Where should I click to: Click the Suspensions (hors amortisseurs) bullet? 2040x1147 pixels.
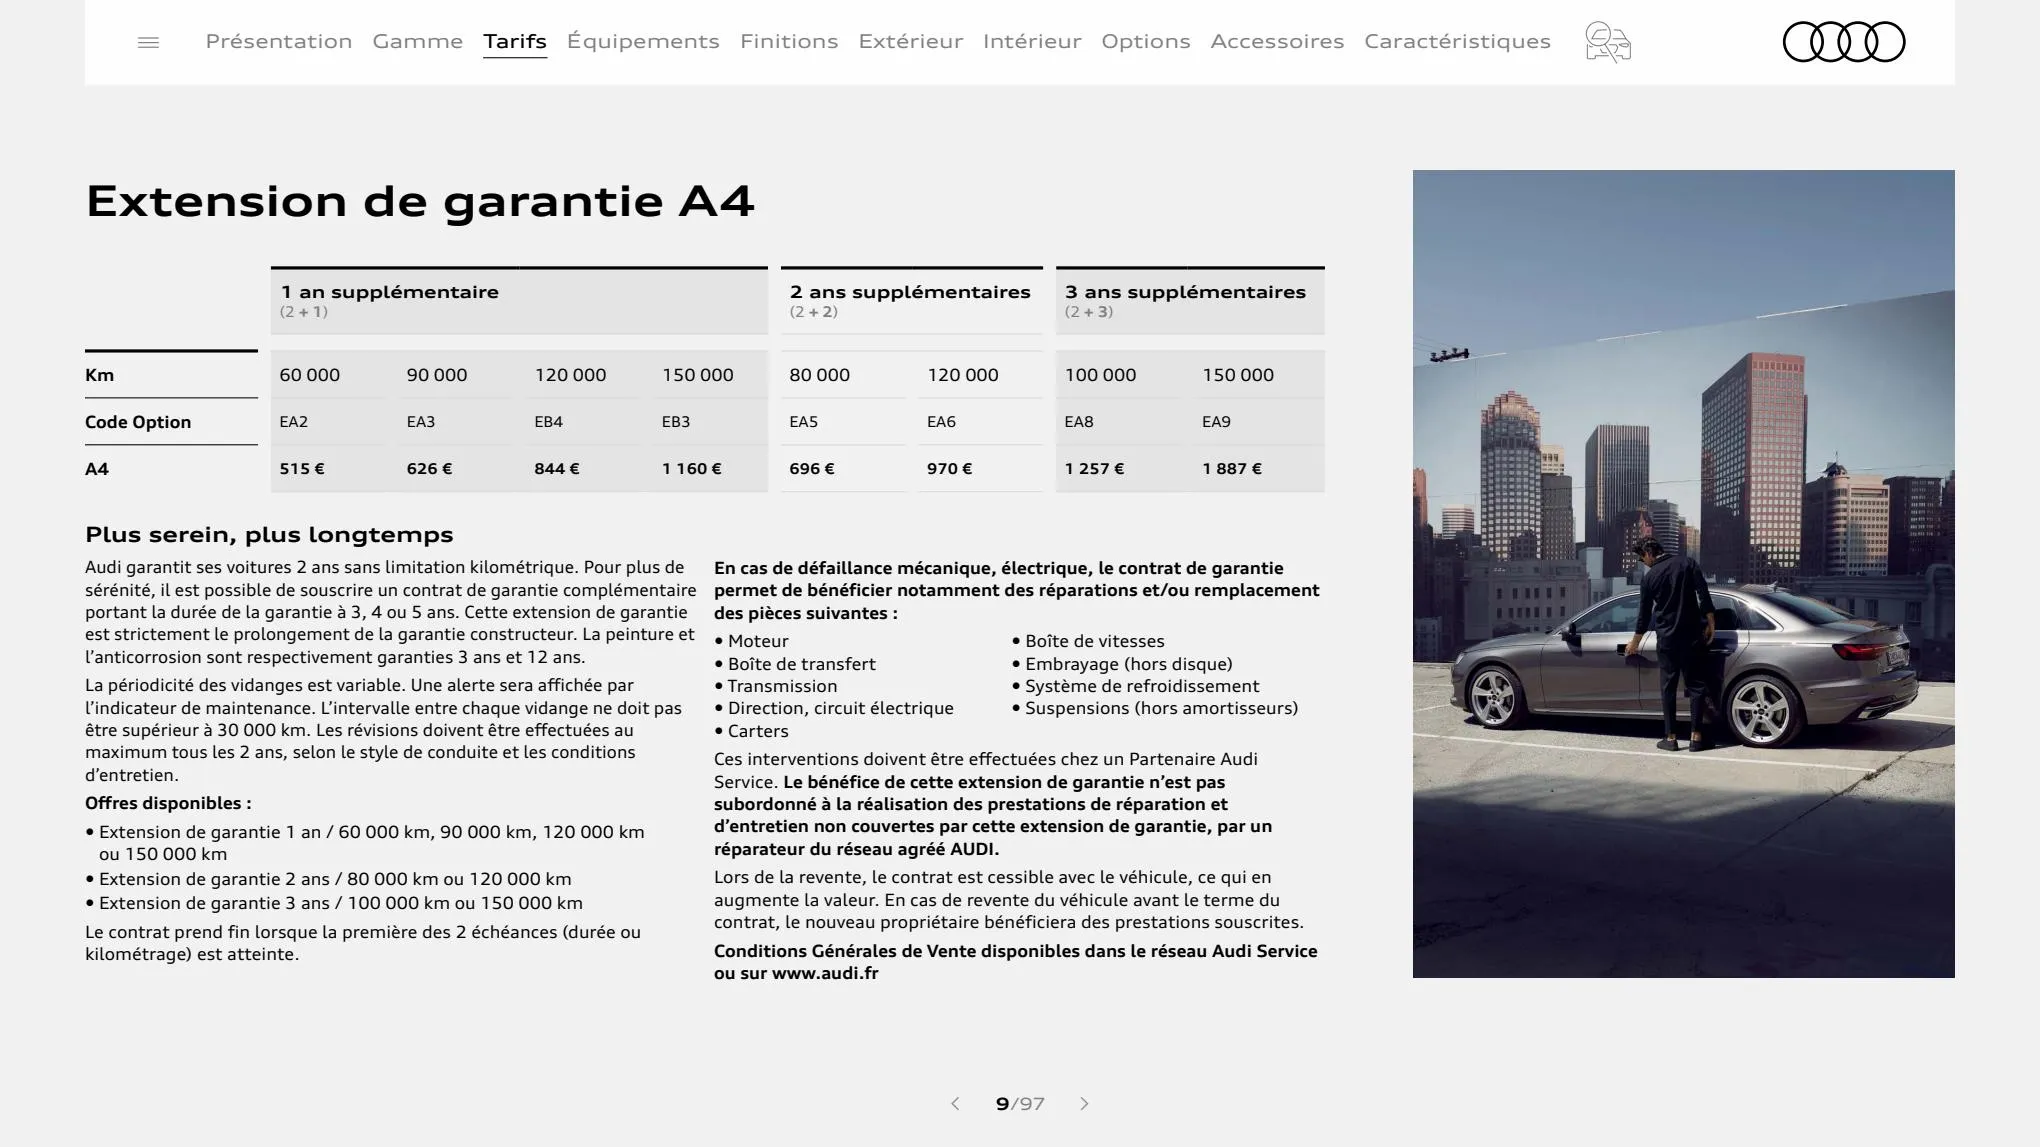pos(1155,708)
